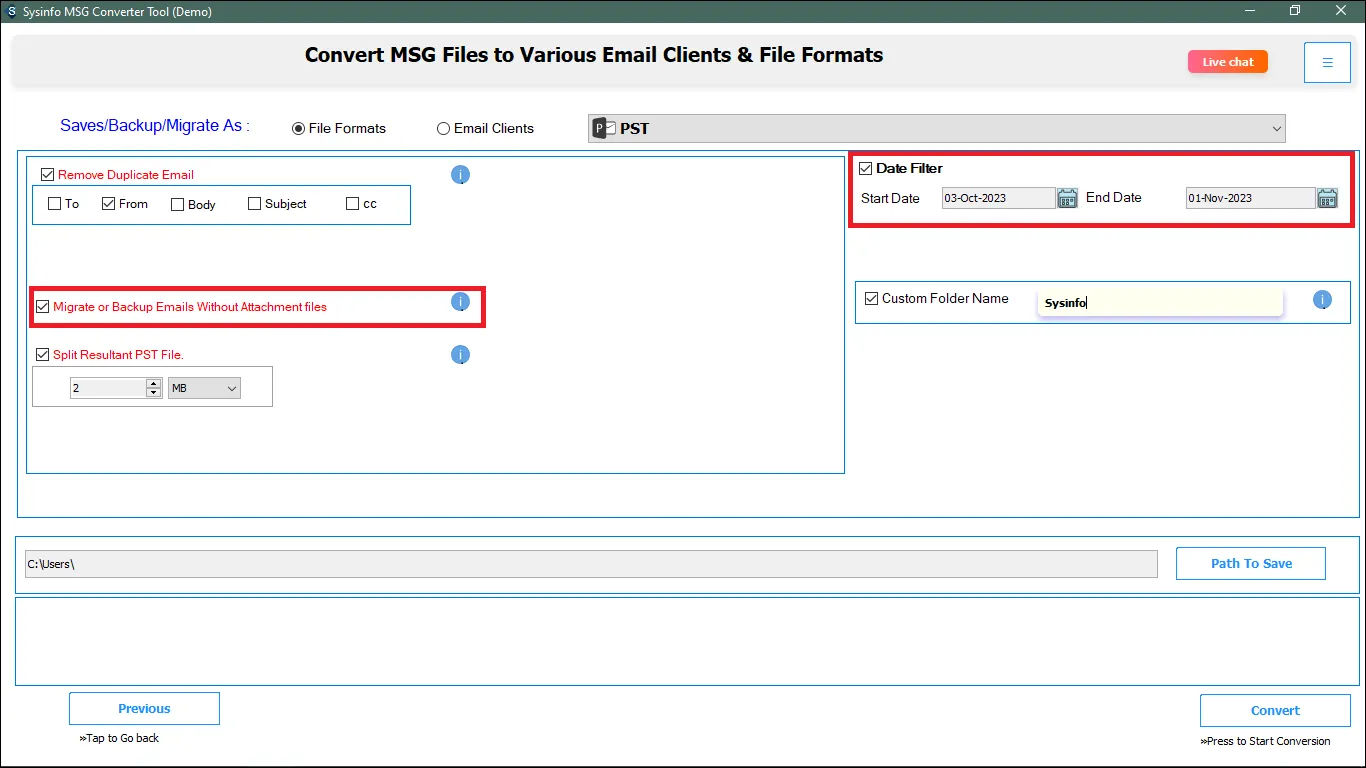Focus the Custom Folder Name text field
1366x768 pixels.
pyautogui.click(x=1160, y=303)
